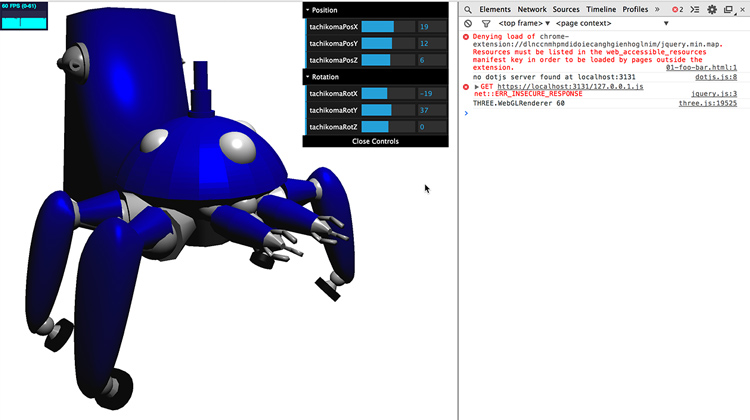This screenshot has width=750, height=420.
Task: Click the GET error red icon
Action: tap(466, 87)
